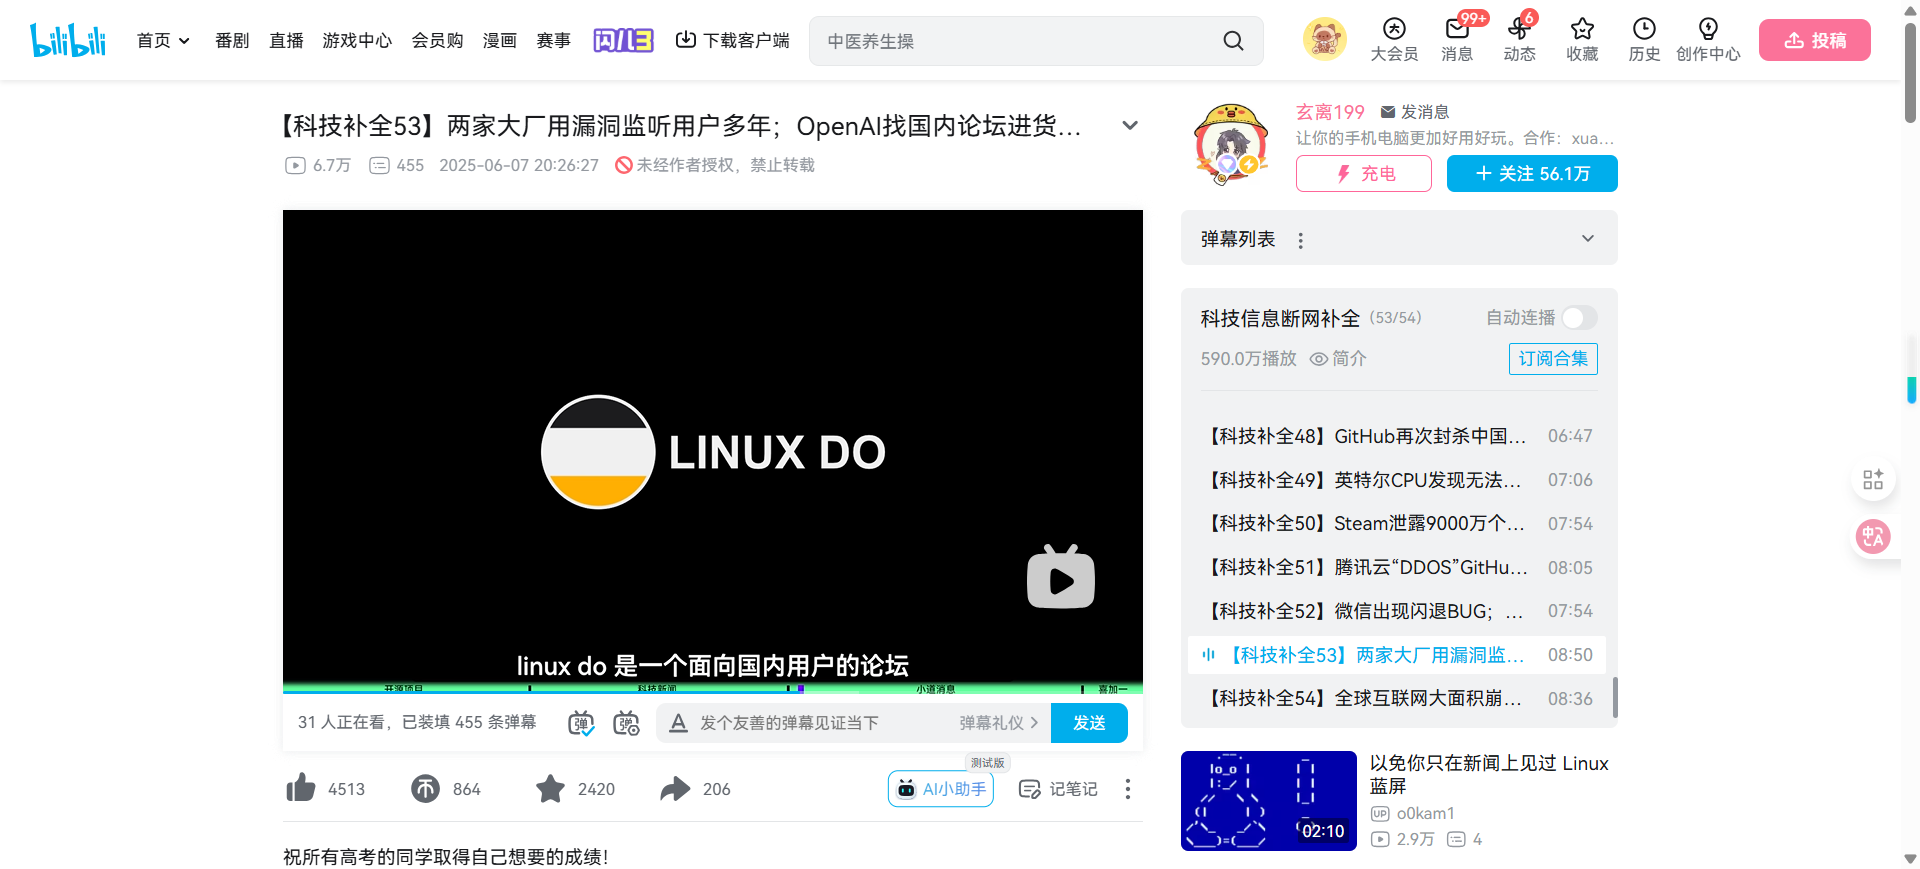Click 关注 56.1万 follow button
The image size is (1920, 869).
click(x=1531, y=173)
